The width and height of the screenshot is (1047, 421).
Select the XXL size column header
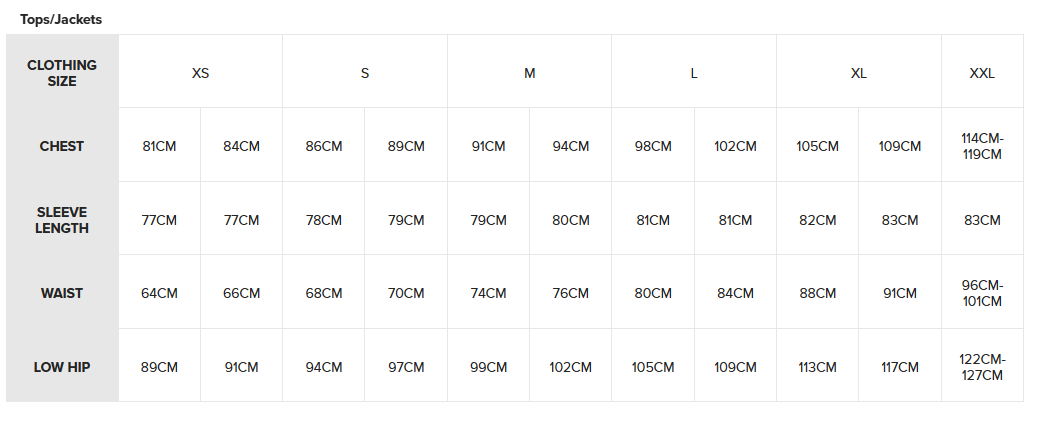coord(982,73)
